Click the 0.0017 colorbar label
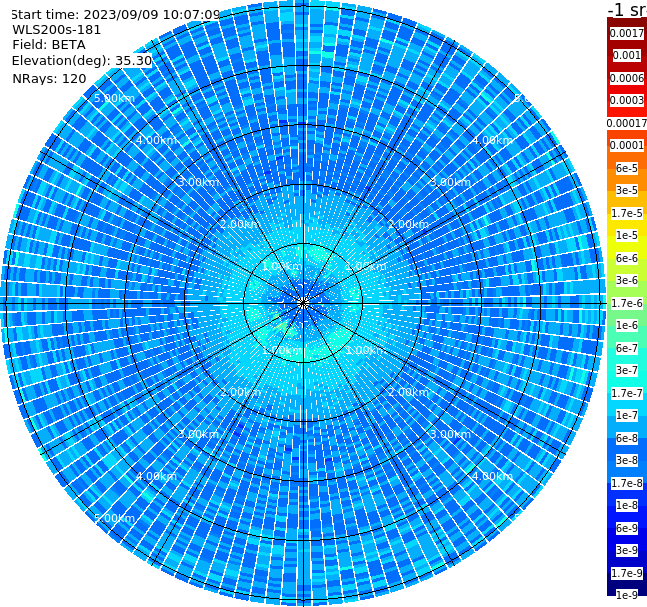 pyautogui.click(x=627, y=33)
